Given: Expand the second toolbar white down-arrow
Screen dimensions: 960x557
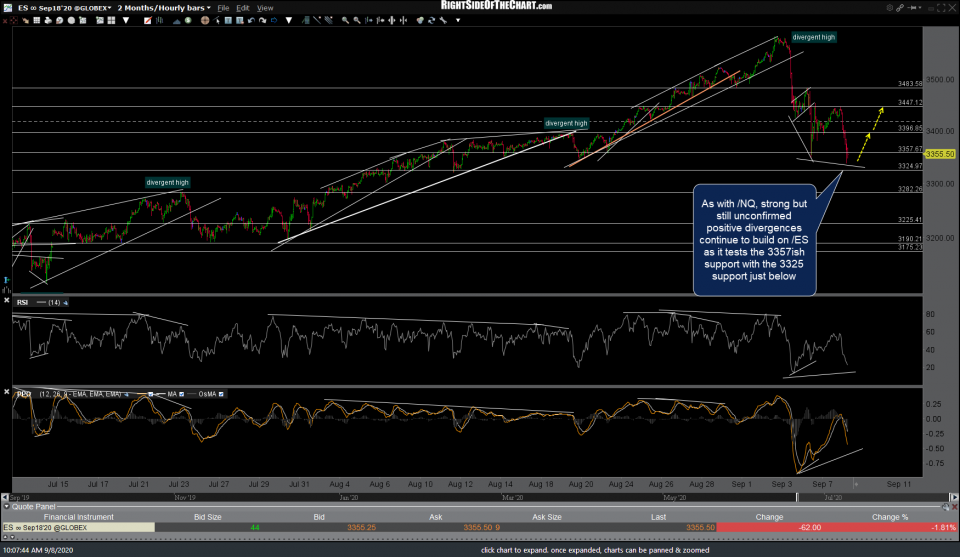Looking at the screenshot, I should (288, 20).
